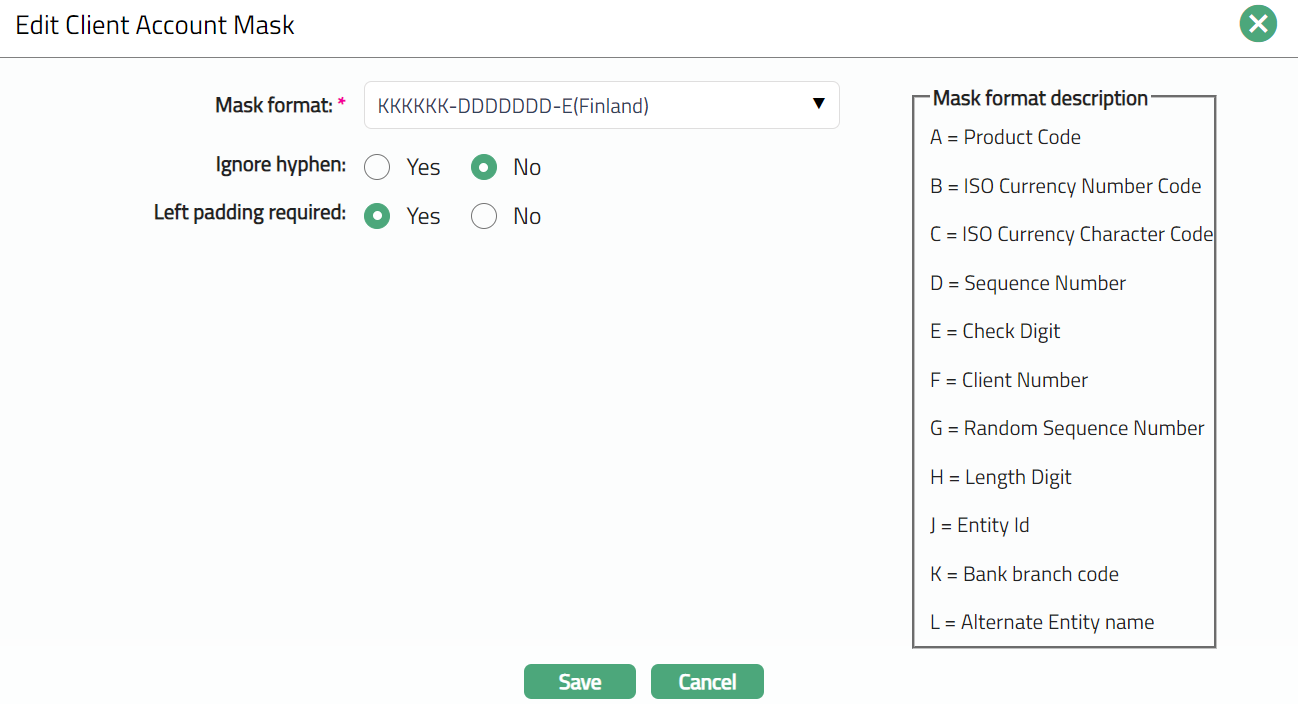Close the Edit Client Account Mask dialog

coord(1258,24)
